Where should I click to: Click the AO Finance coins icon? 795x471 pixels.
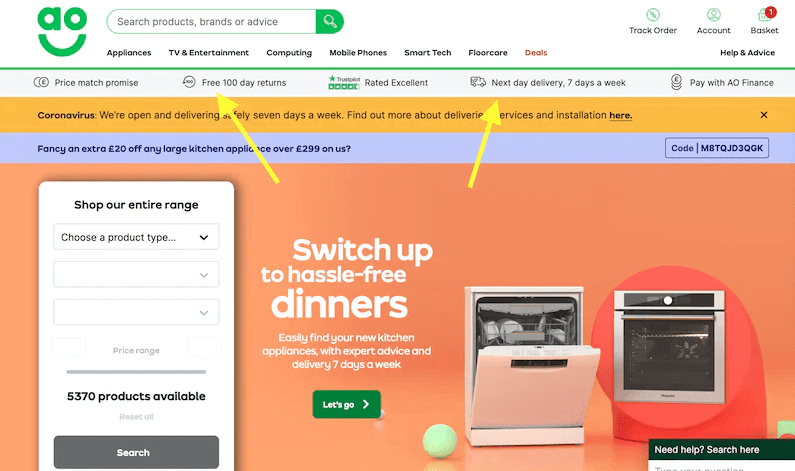point(676,82)
